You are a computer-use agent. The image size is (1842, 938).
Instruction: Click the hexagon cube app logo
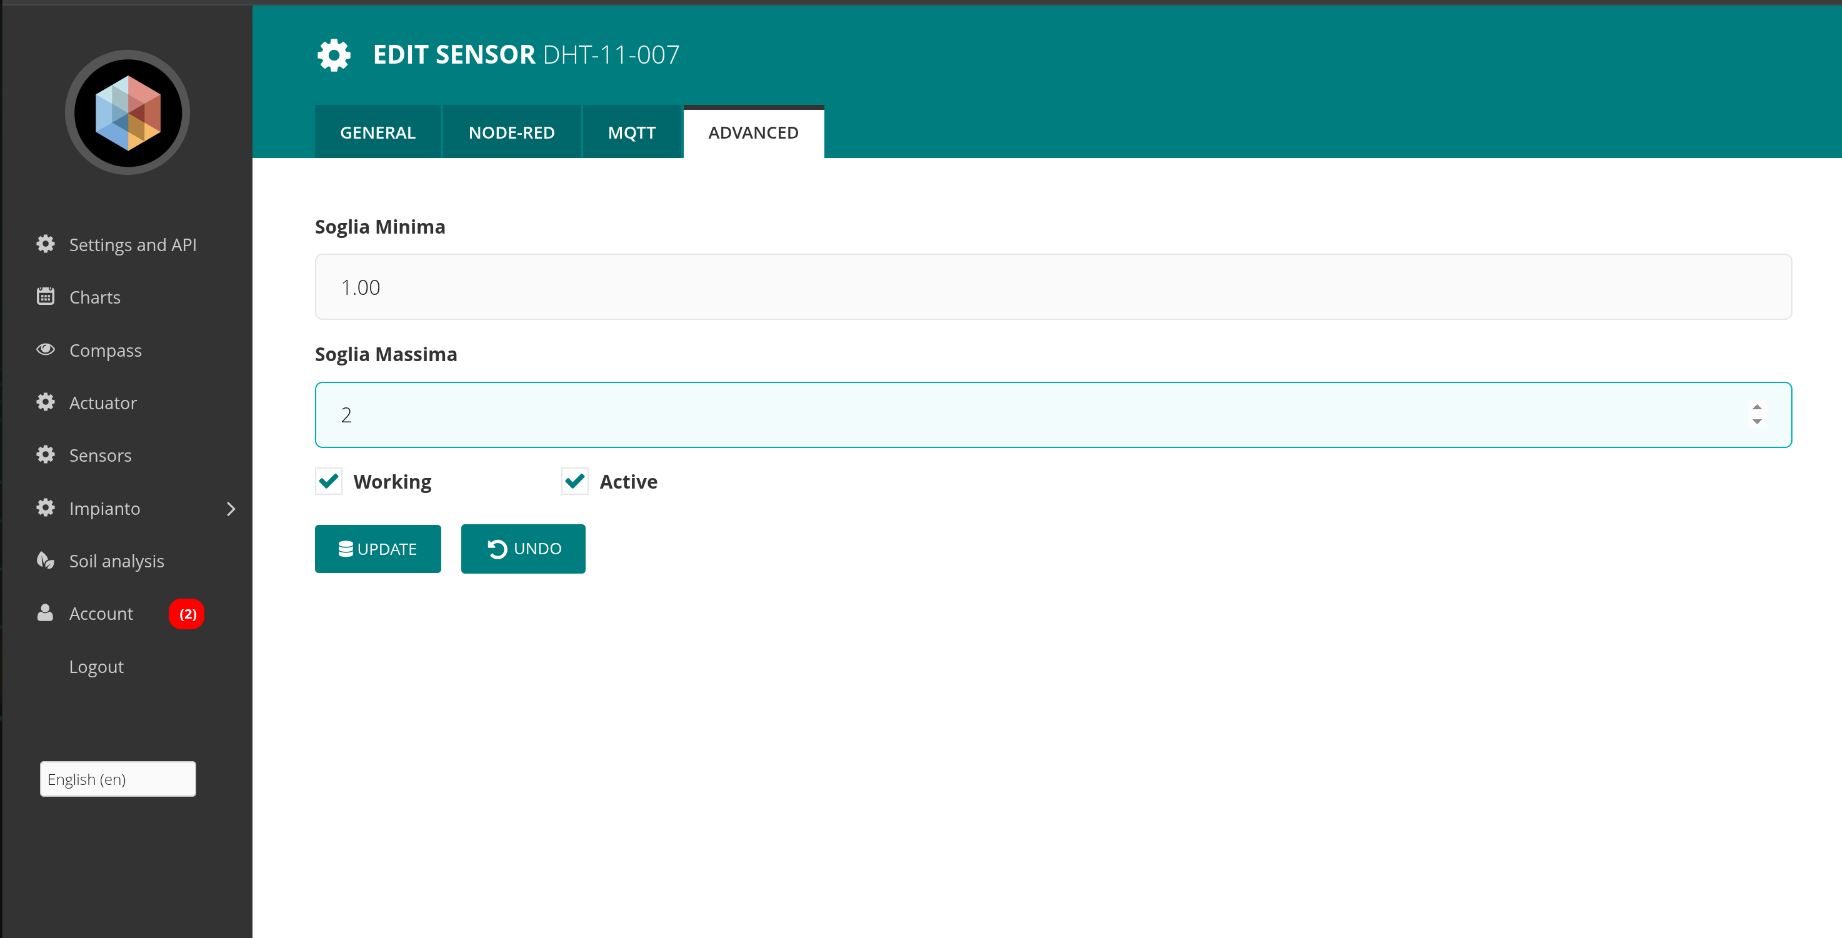(x=127, y=113)
